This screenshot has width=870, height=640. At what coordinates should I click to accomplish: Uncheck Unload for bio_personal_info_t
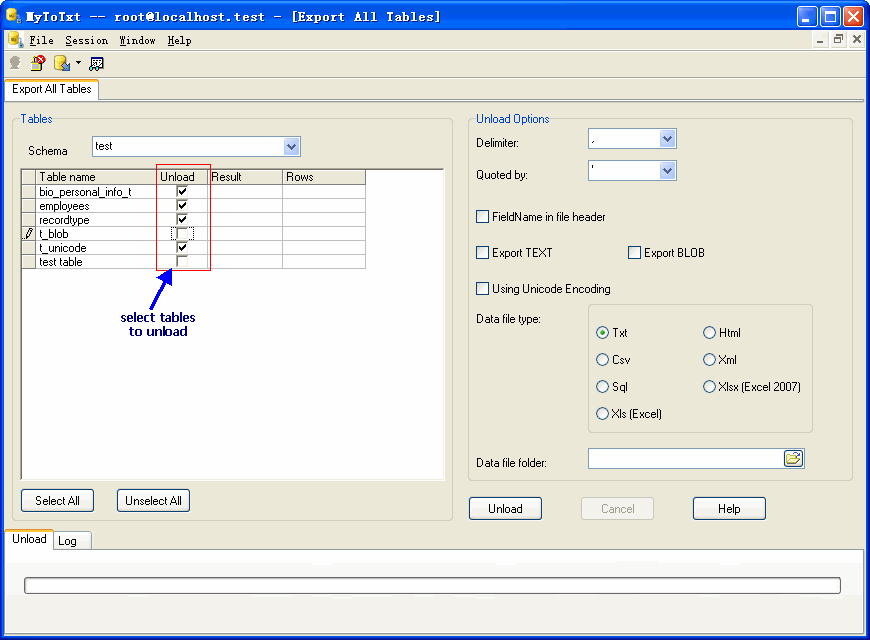click(182, 192)
